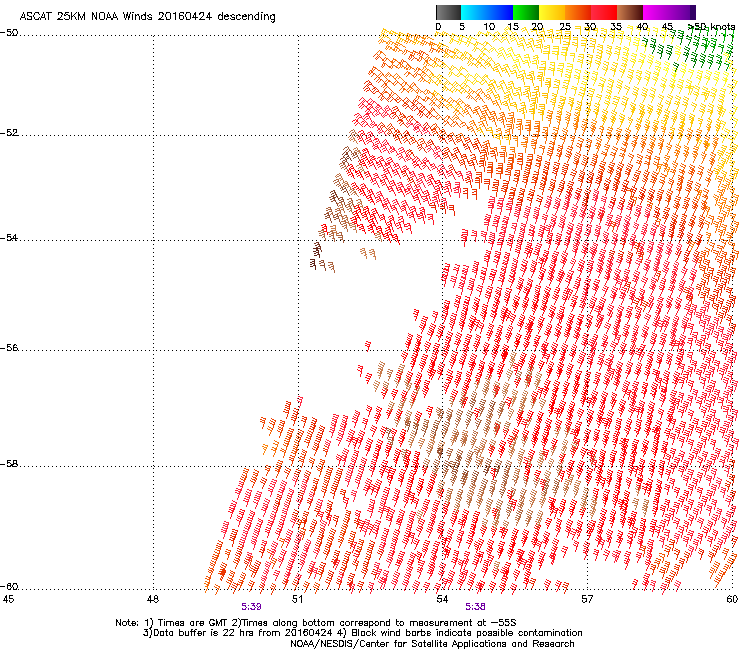Click the orange 25-30 knots color swatch
Image resolution: width=740 pixels, height=650 pixels.
[577, 12]
